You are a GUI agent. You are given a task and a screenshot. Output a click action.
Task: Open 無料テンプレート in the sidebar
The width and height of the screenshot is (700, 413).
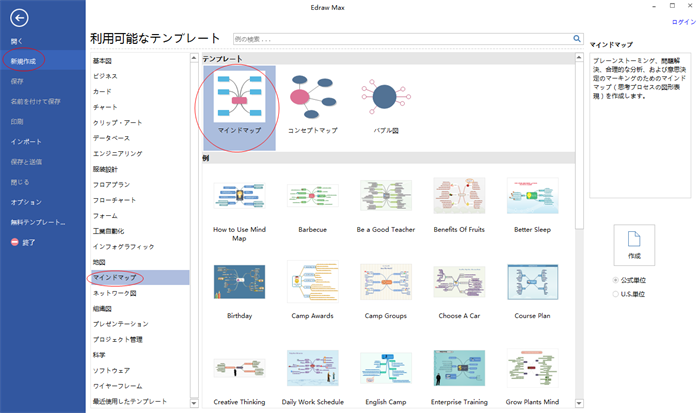click(x=38, y=222)
